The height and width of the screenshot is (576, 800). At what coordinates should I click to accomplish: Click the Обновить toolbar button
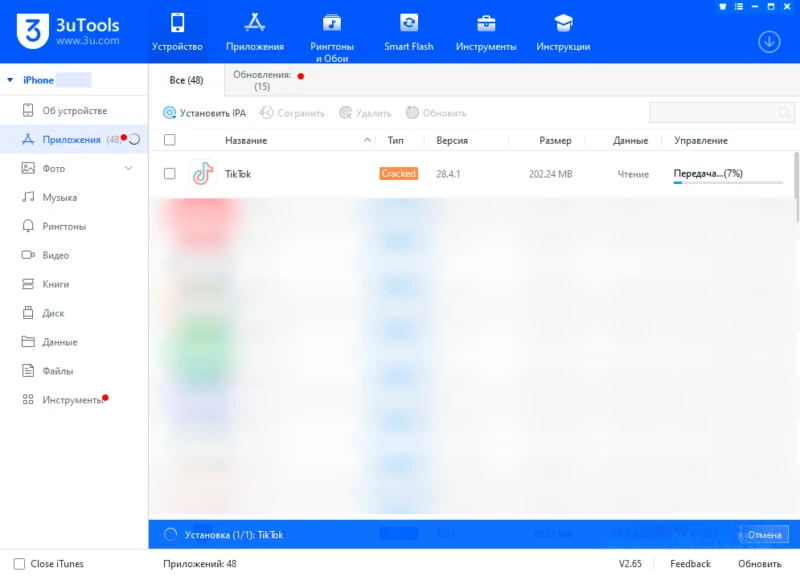(436, 113)
